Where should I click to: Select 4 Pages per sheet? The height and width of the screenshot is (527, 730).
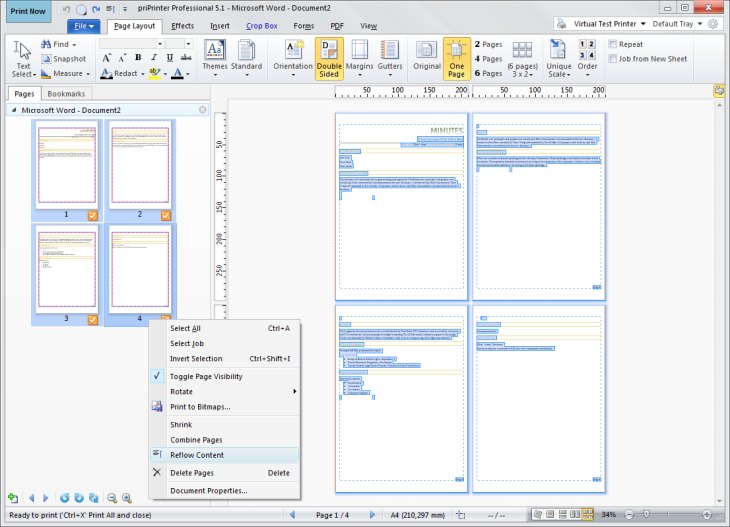(488, 59)
